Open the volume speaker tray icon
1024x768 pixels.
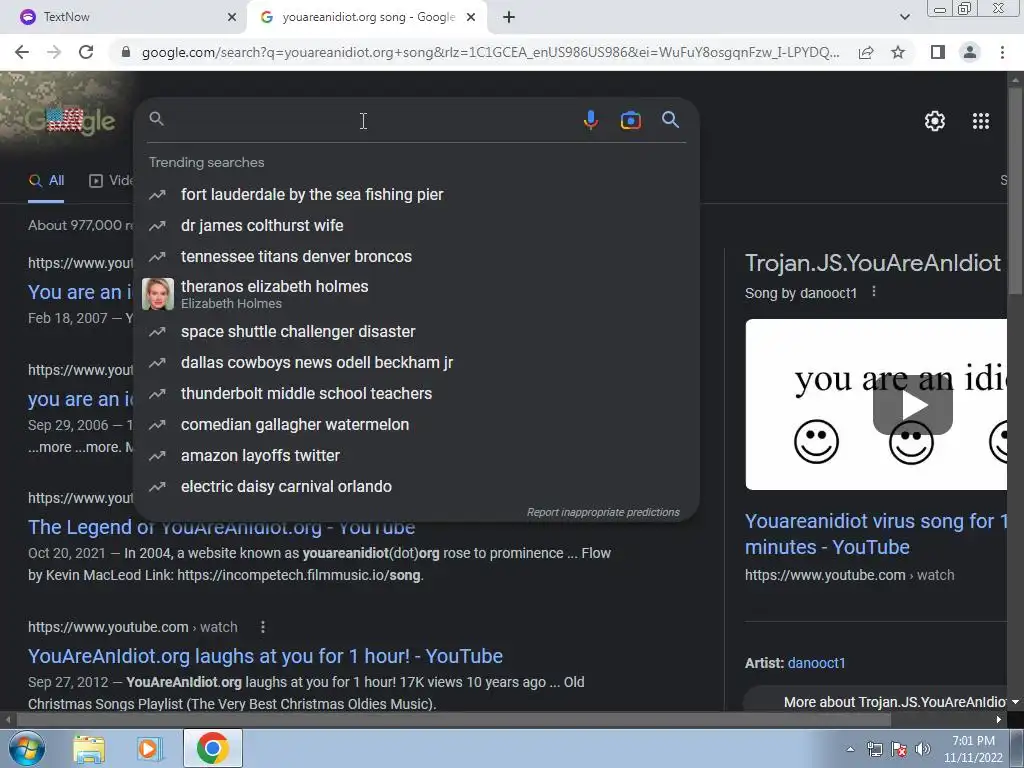point(923,750)
